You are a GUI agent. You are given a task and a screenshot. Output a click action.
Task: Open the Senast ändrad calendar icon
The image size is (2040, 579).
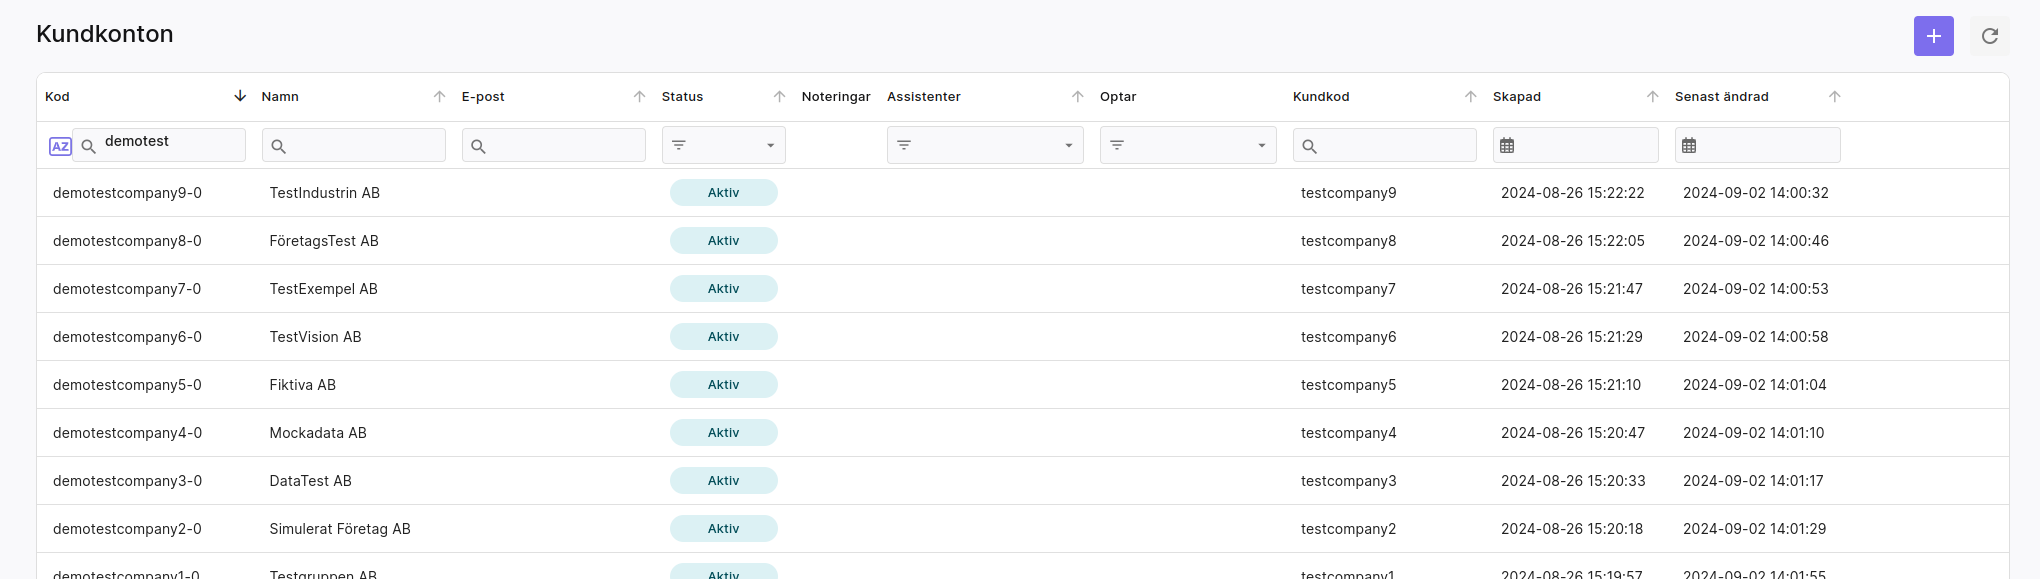[x=1689, y=146]
